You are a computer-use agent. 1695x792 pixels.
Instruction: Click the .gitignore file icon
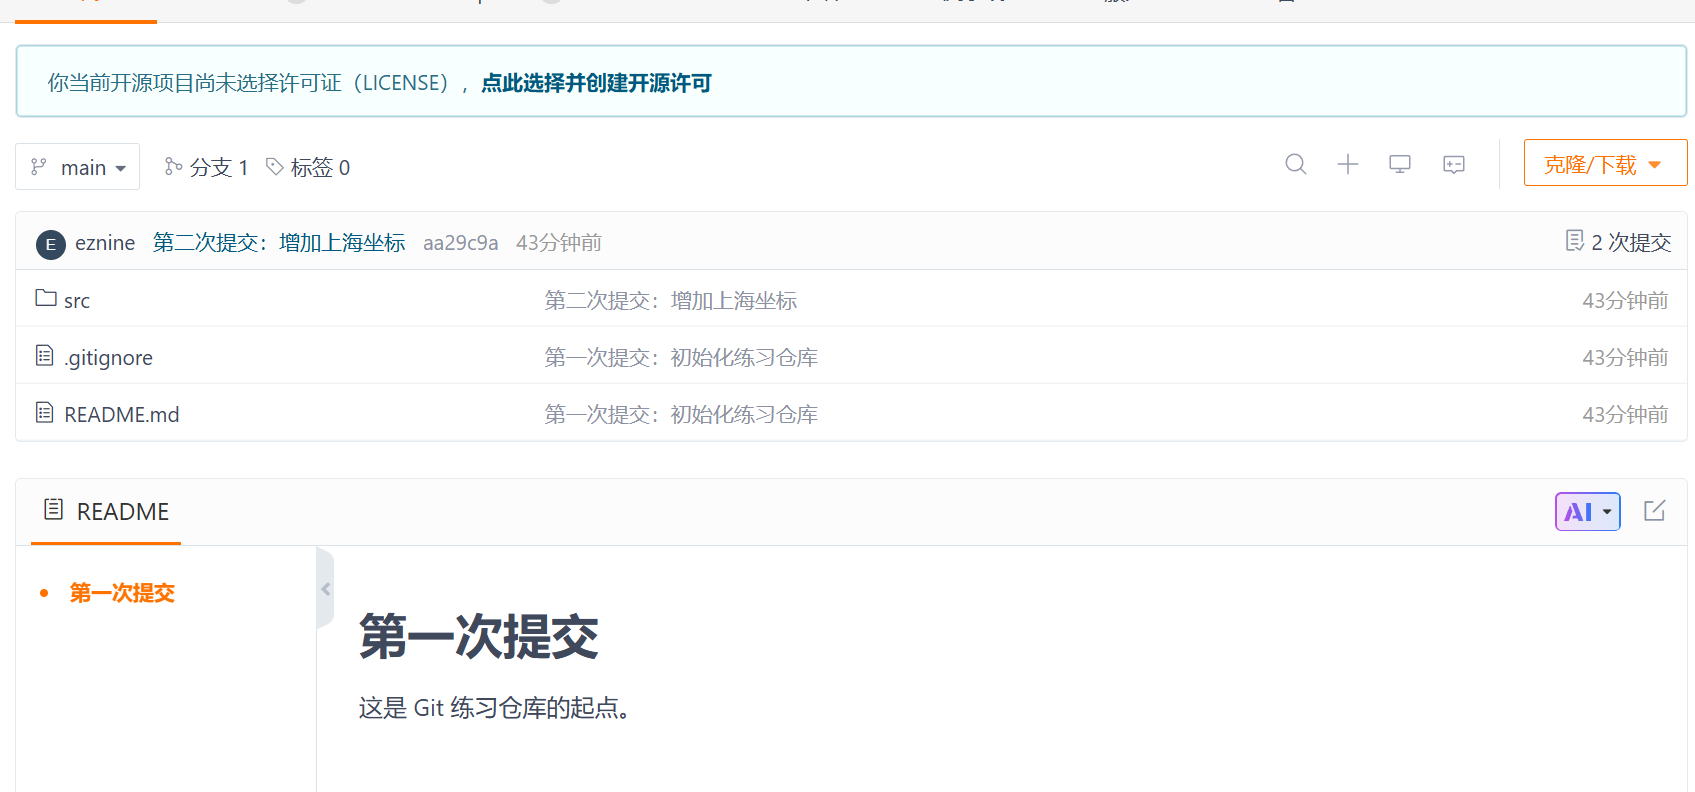(45, 355)
